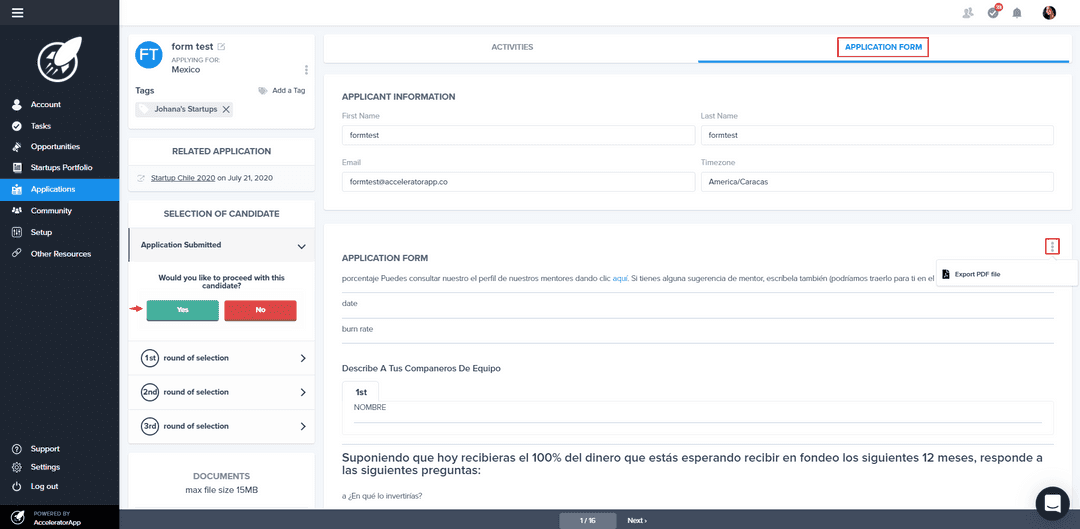Open the users icon in top bar
1080x529 pixels.
[x=968, y=12]
